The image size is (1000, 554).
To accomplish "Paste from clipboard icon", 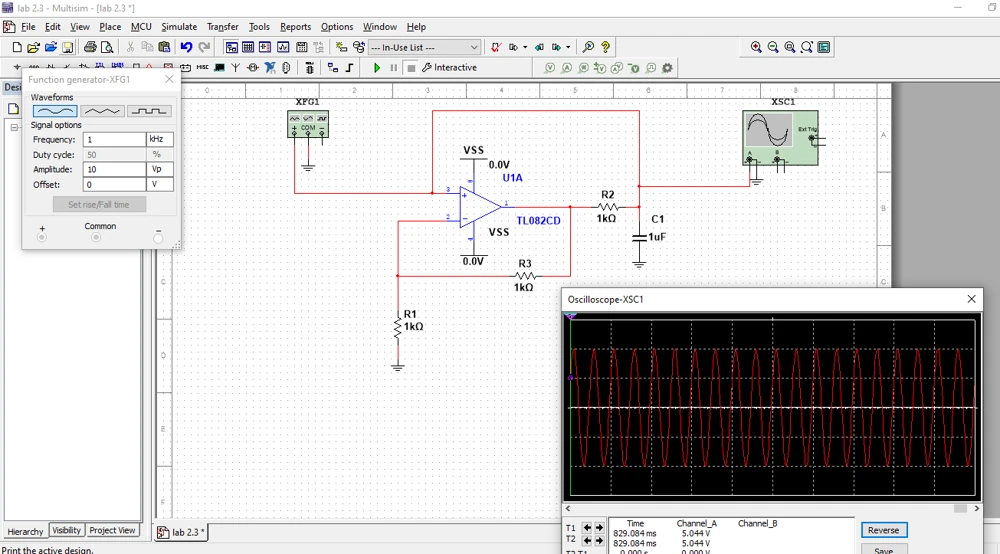I will coord(165,47).
